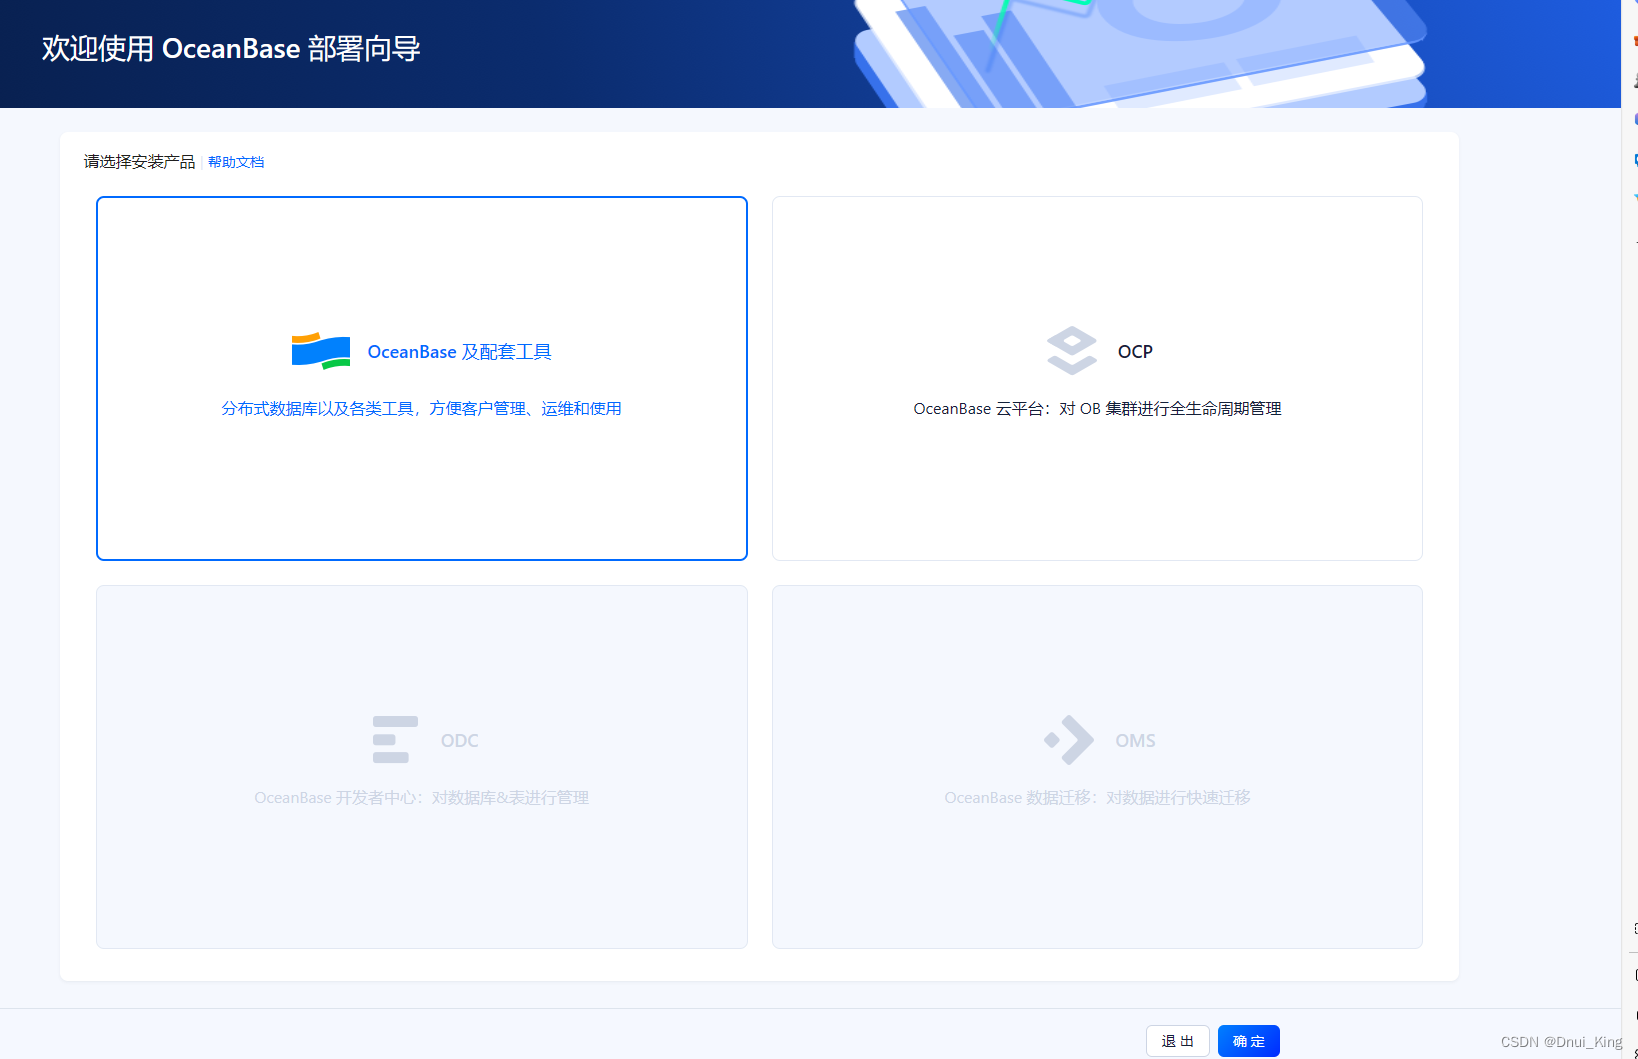Click the ODC card description about 数据库&表管理
1638x1059 pixels.
tap(421, 797)
